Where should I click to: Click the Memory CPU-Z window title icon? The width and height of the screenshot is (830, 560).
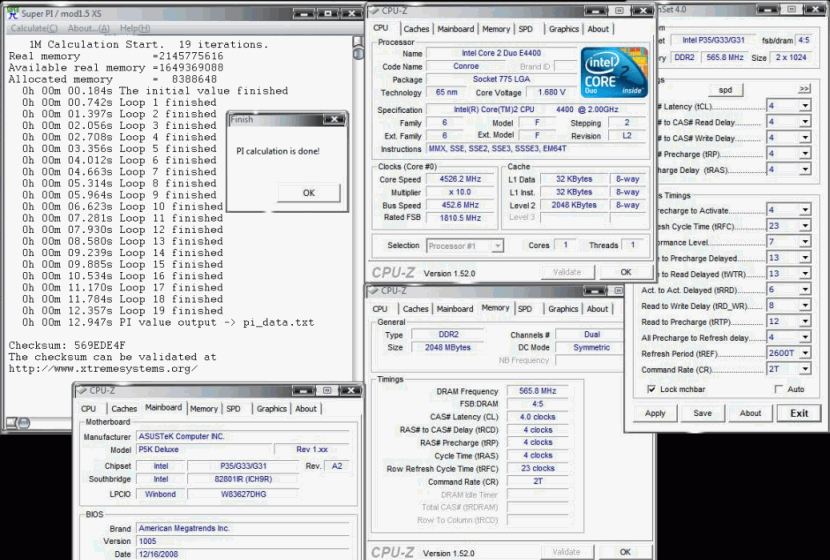[373, 291]
